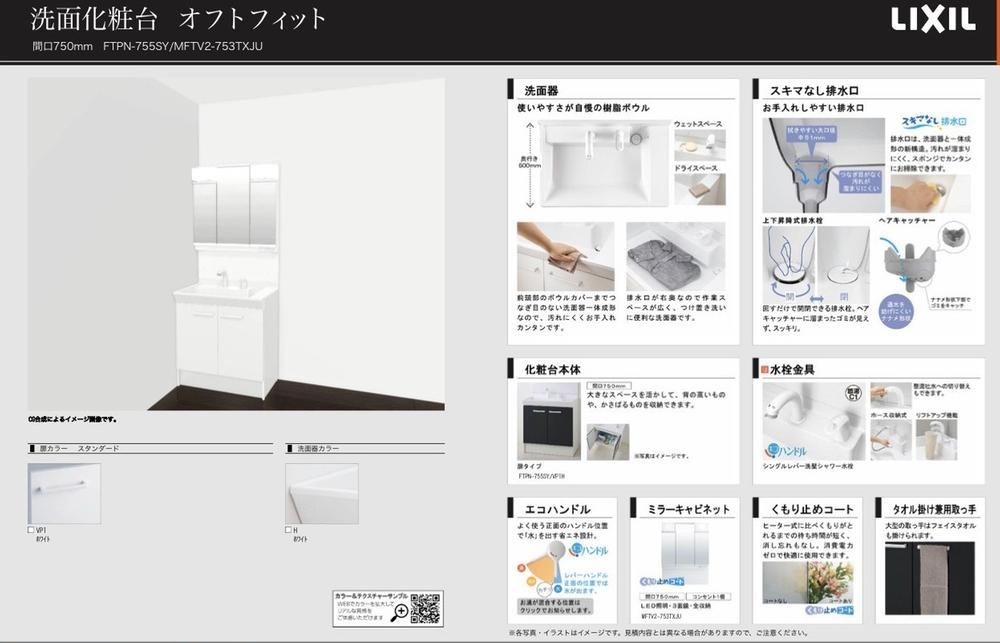Click the 扉カラー スタンダード label
Viewport: 1000px width, 643px height.
(79, 448)
